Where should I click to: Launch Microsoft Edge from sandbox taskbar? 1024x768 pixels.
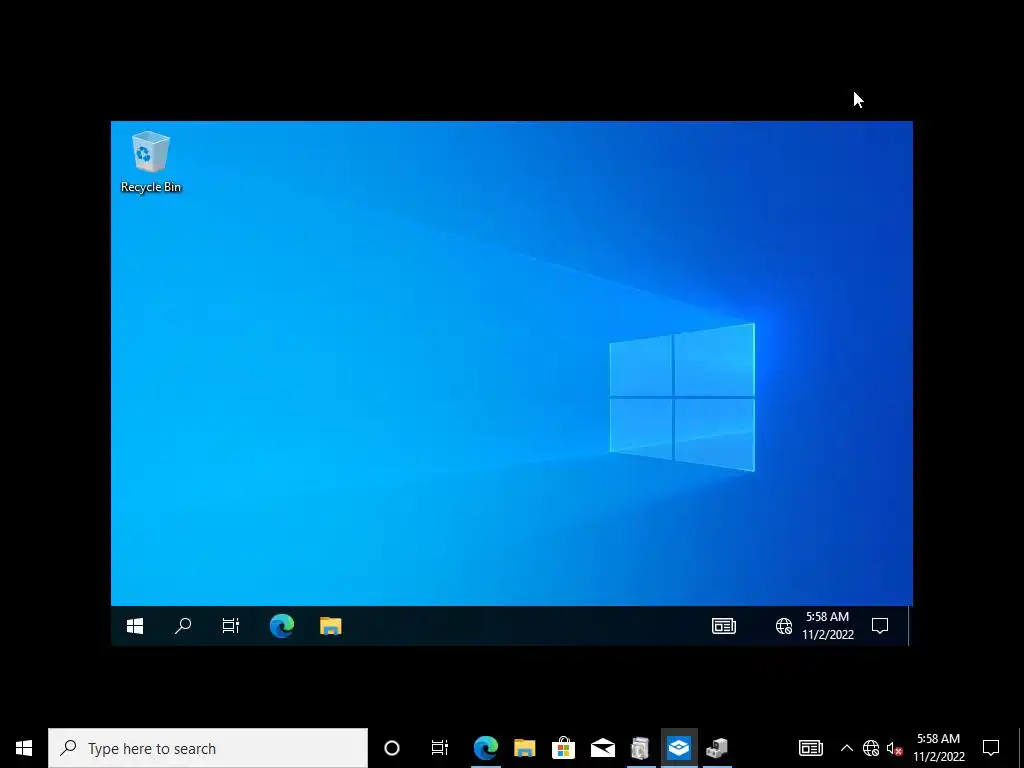pos(282,626)
